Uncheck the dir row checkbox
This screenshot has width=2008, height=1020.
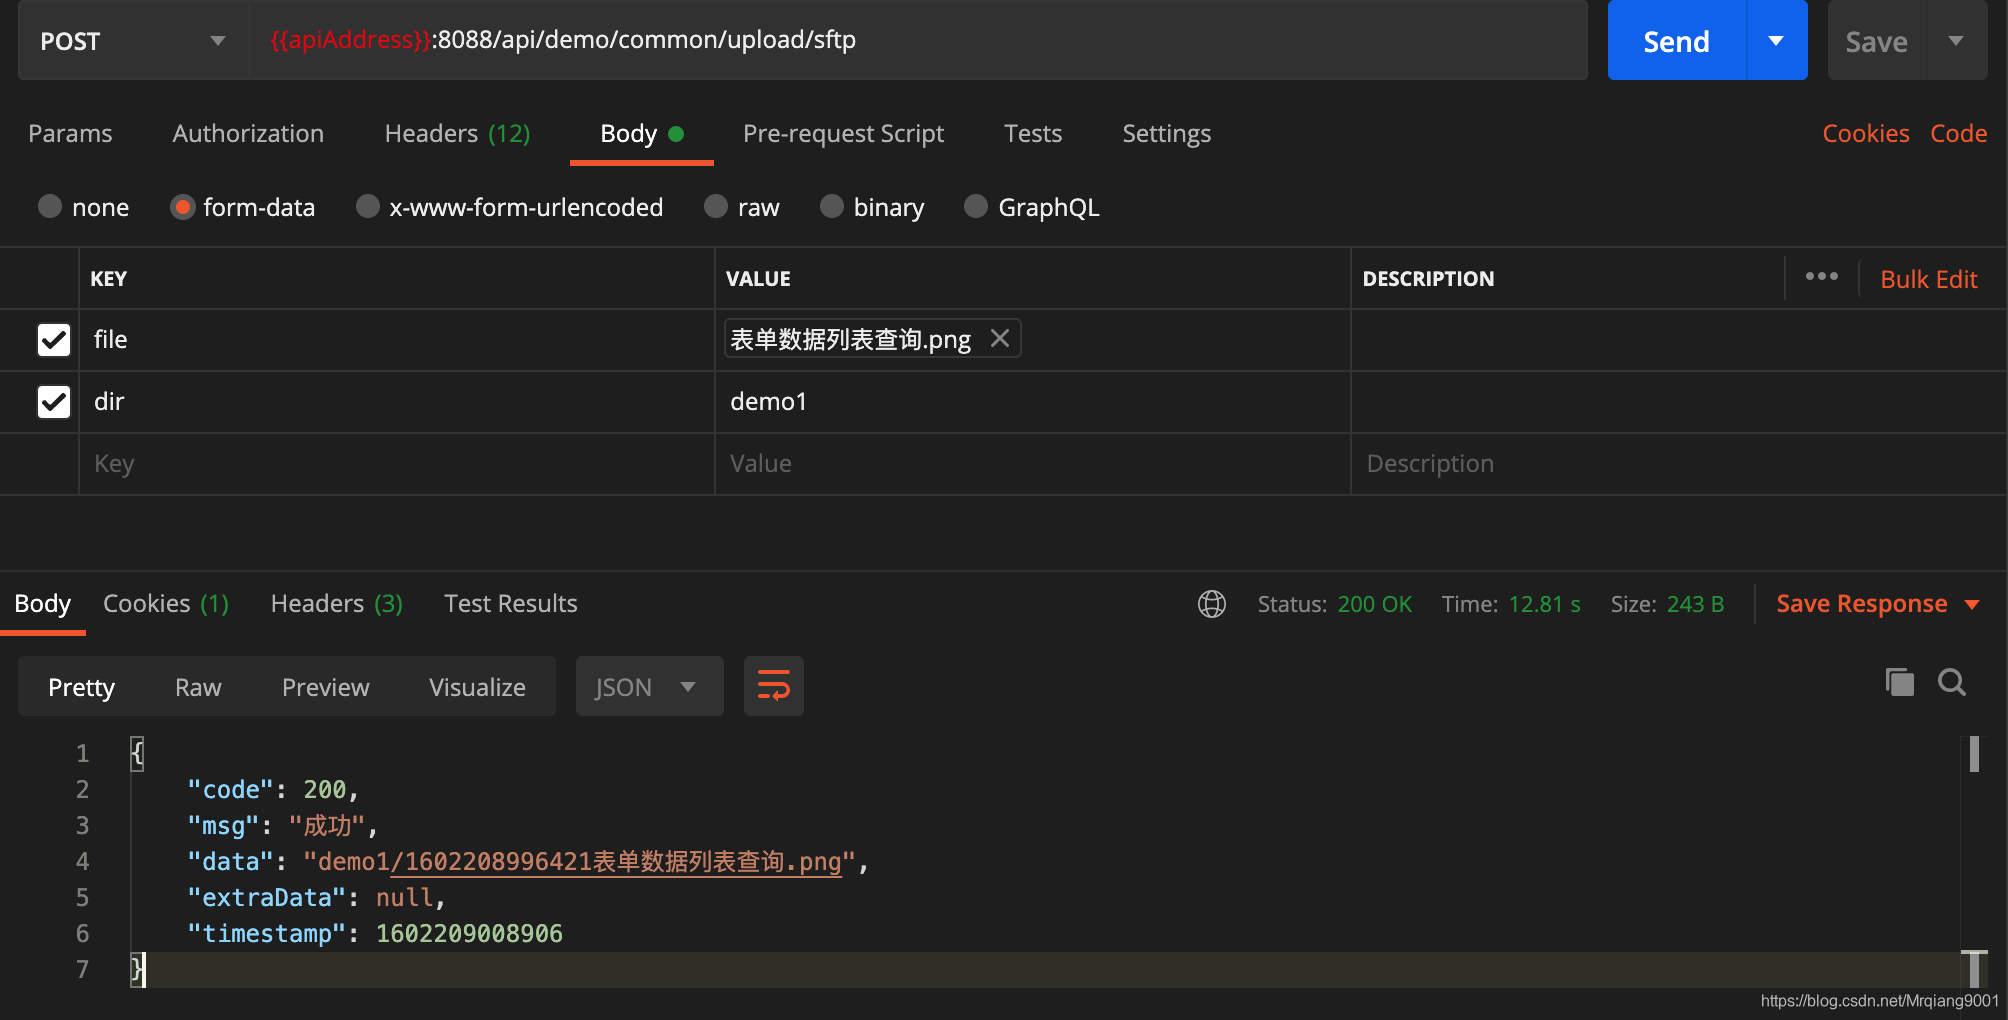[54, 402]
